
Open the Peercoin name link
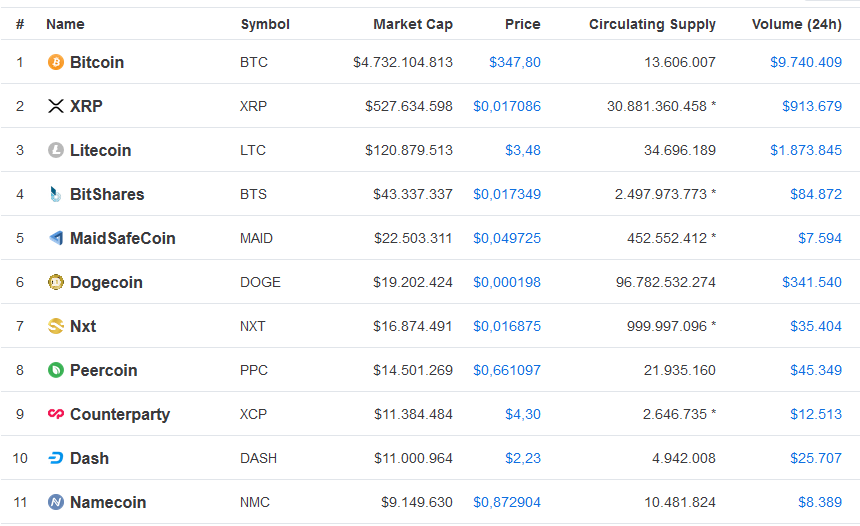103,370
